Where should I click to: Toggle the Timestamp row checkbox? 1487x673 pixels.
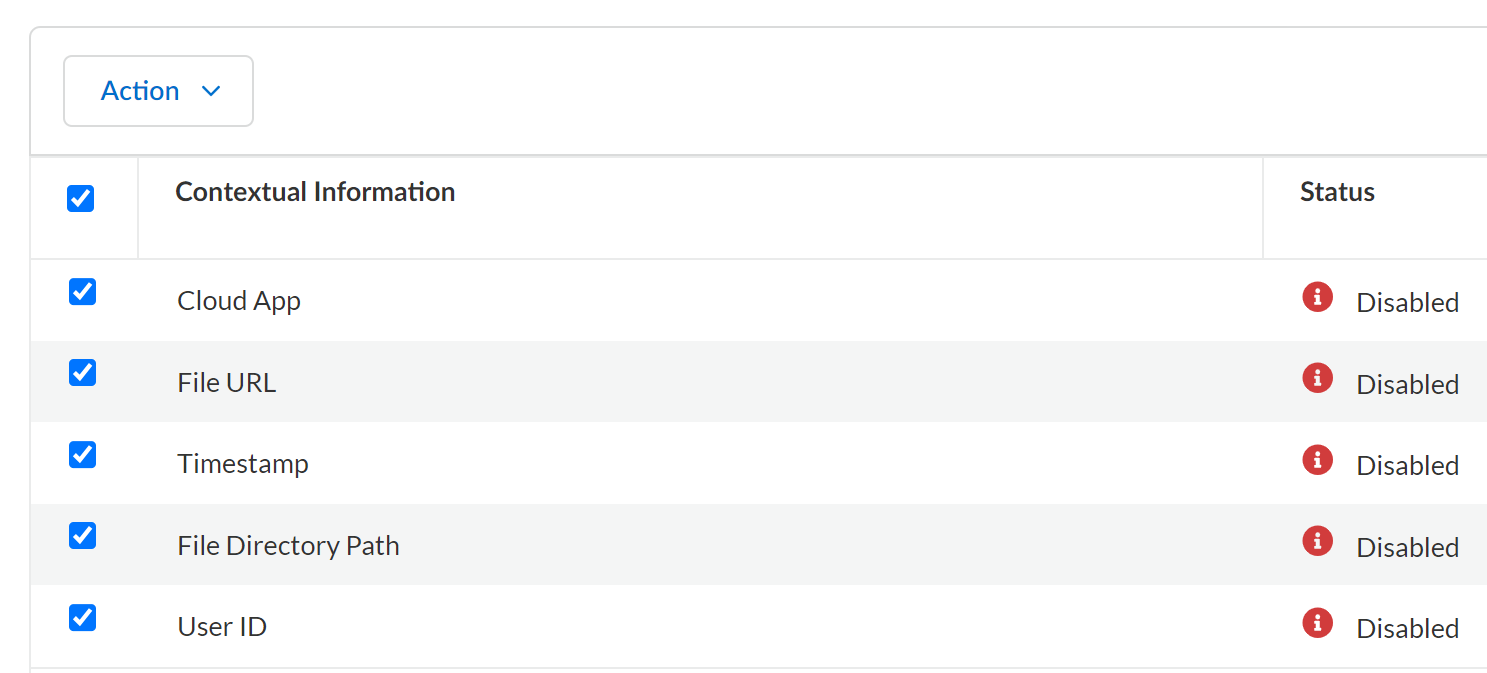[x=82, y=455]
